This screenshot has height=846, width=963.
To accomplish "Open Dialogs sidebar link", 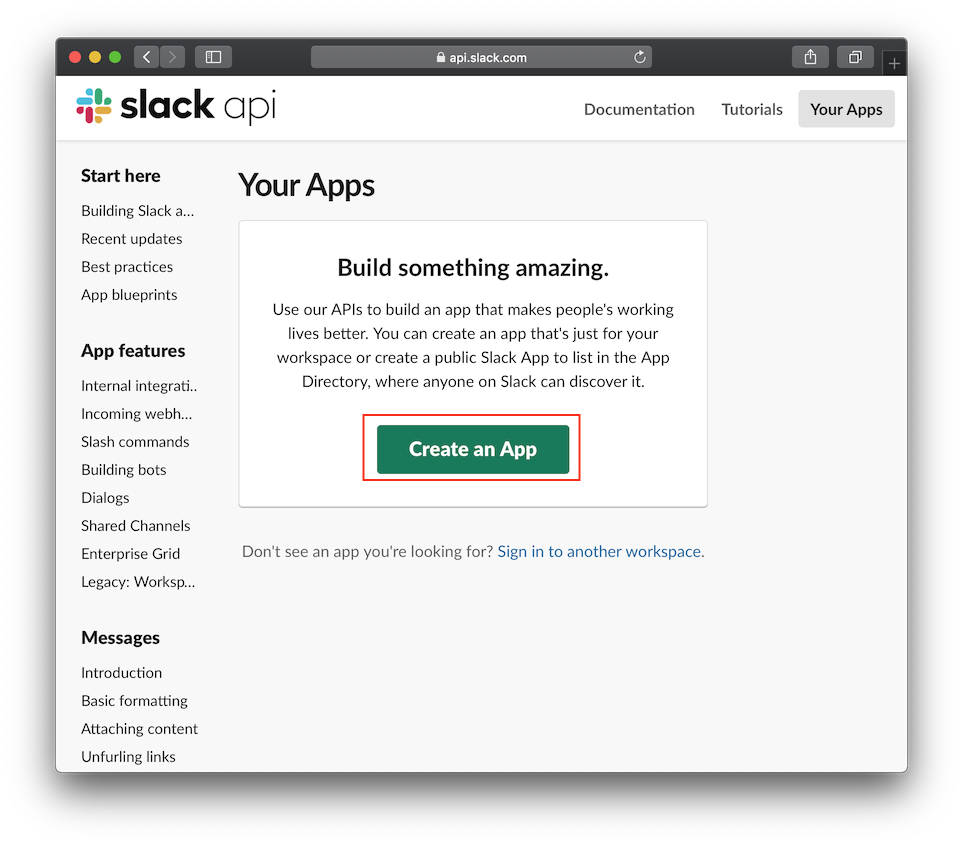I will tap(105, 498).
